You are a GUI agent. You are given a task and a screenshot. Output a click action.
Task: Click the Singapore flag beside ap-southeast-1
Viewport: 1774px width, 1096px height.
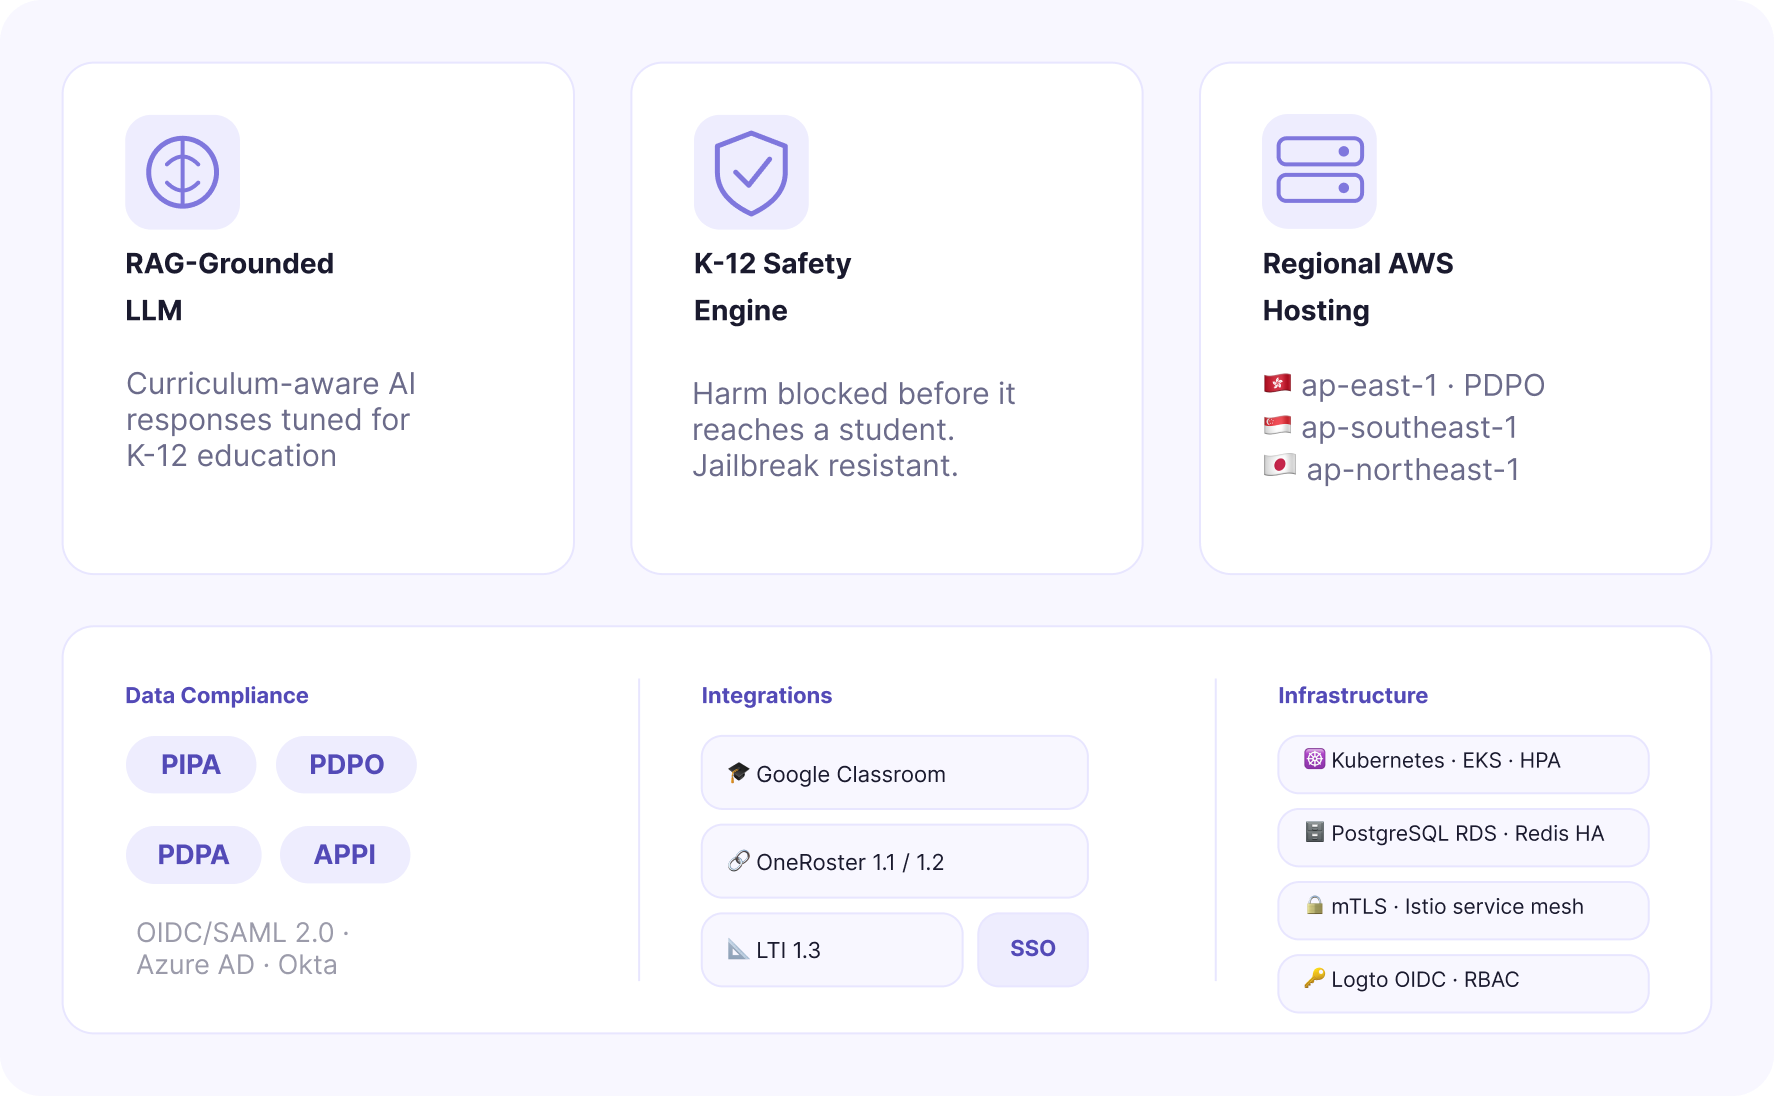pos(1277,426)
